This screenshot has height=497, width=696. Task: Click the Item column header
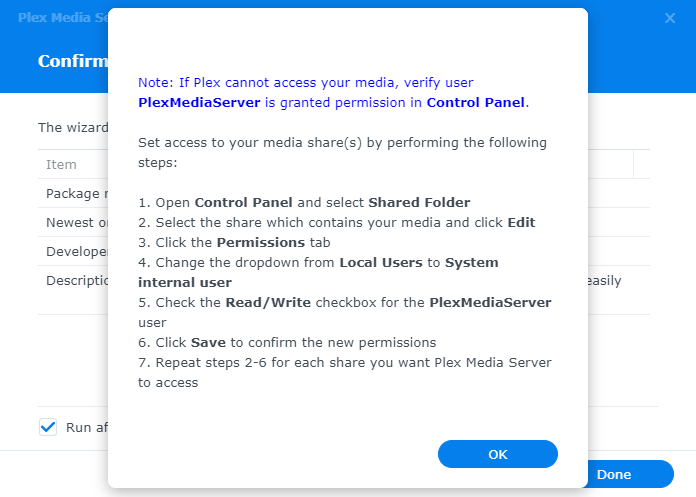coord(61,164)
